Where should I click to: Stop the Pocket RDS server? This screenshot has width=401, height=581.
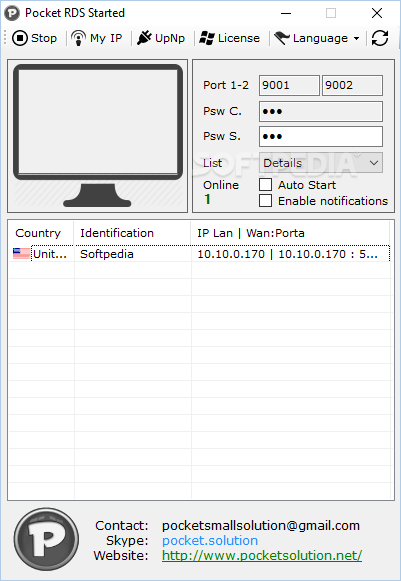[34, 38]
